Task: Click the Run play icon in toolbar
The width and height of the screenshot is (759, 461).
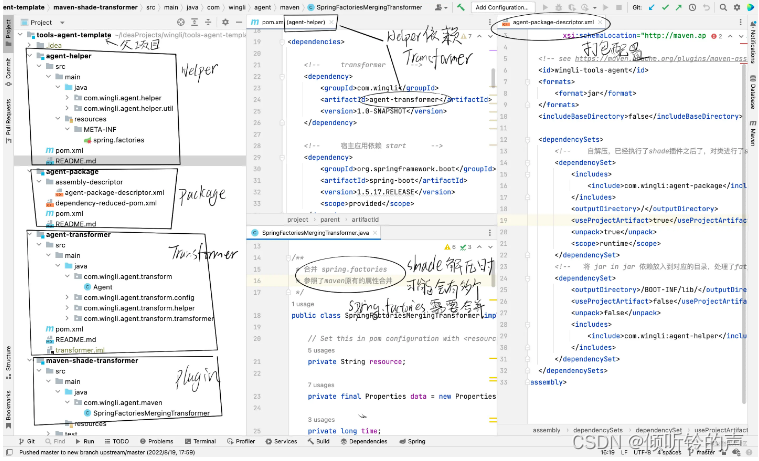Action: 546,7
